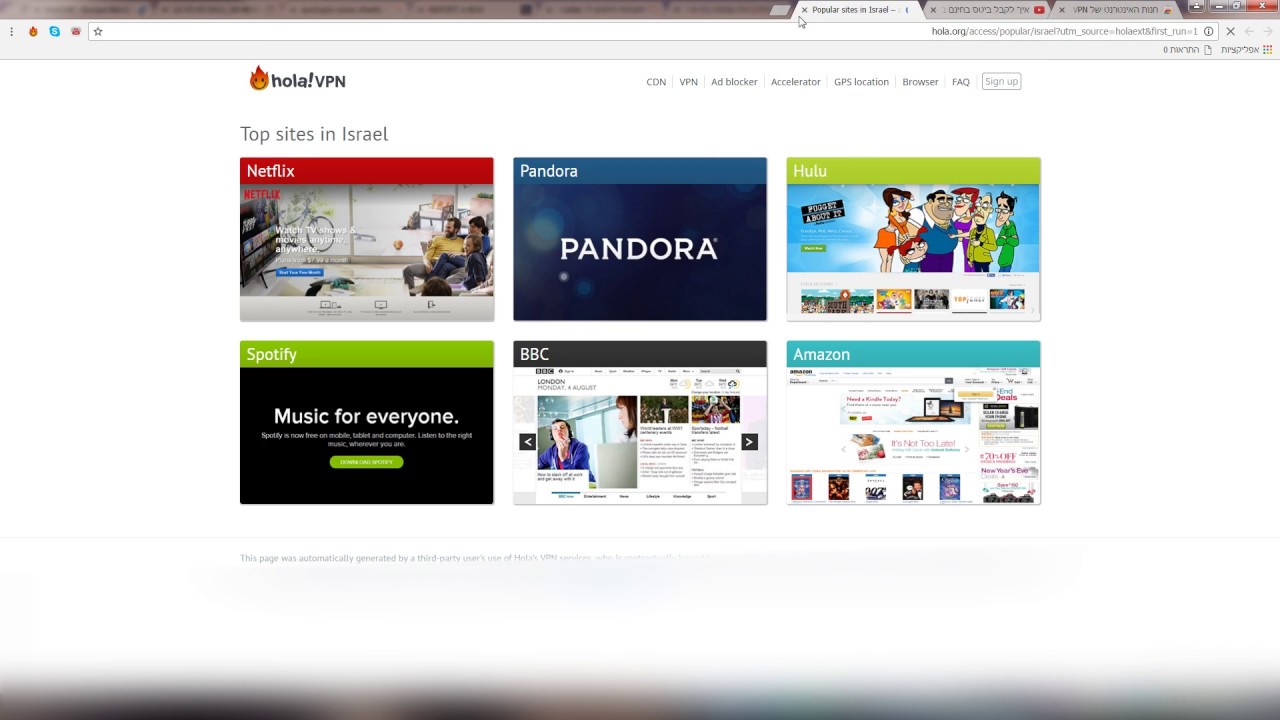The height and width of the screenshot is (720, 1280).
Task: Open the VPN navigation link
Action: tap(689, 82)
